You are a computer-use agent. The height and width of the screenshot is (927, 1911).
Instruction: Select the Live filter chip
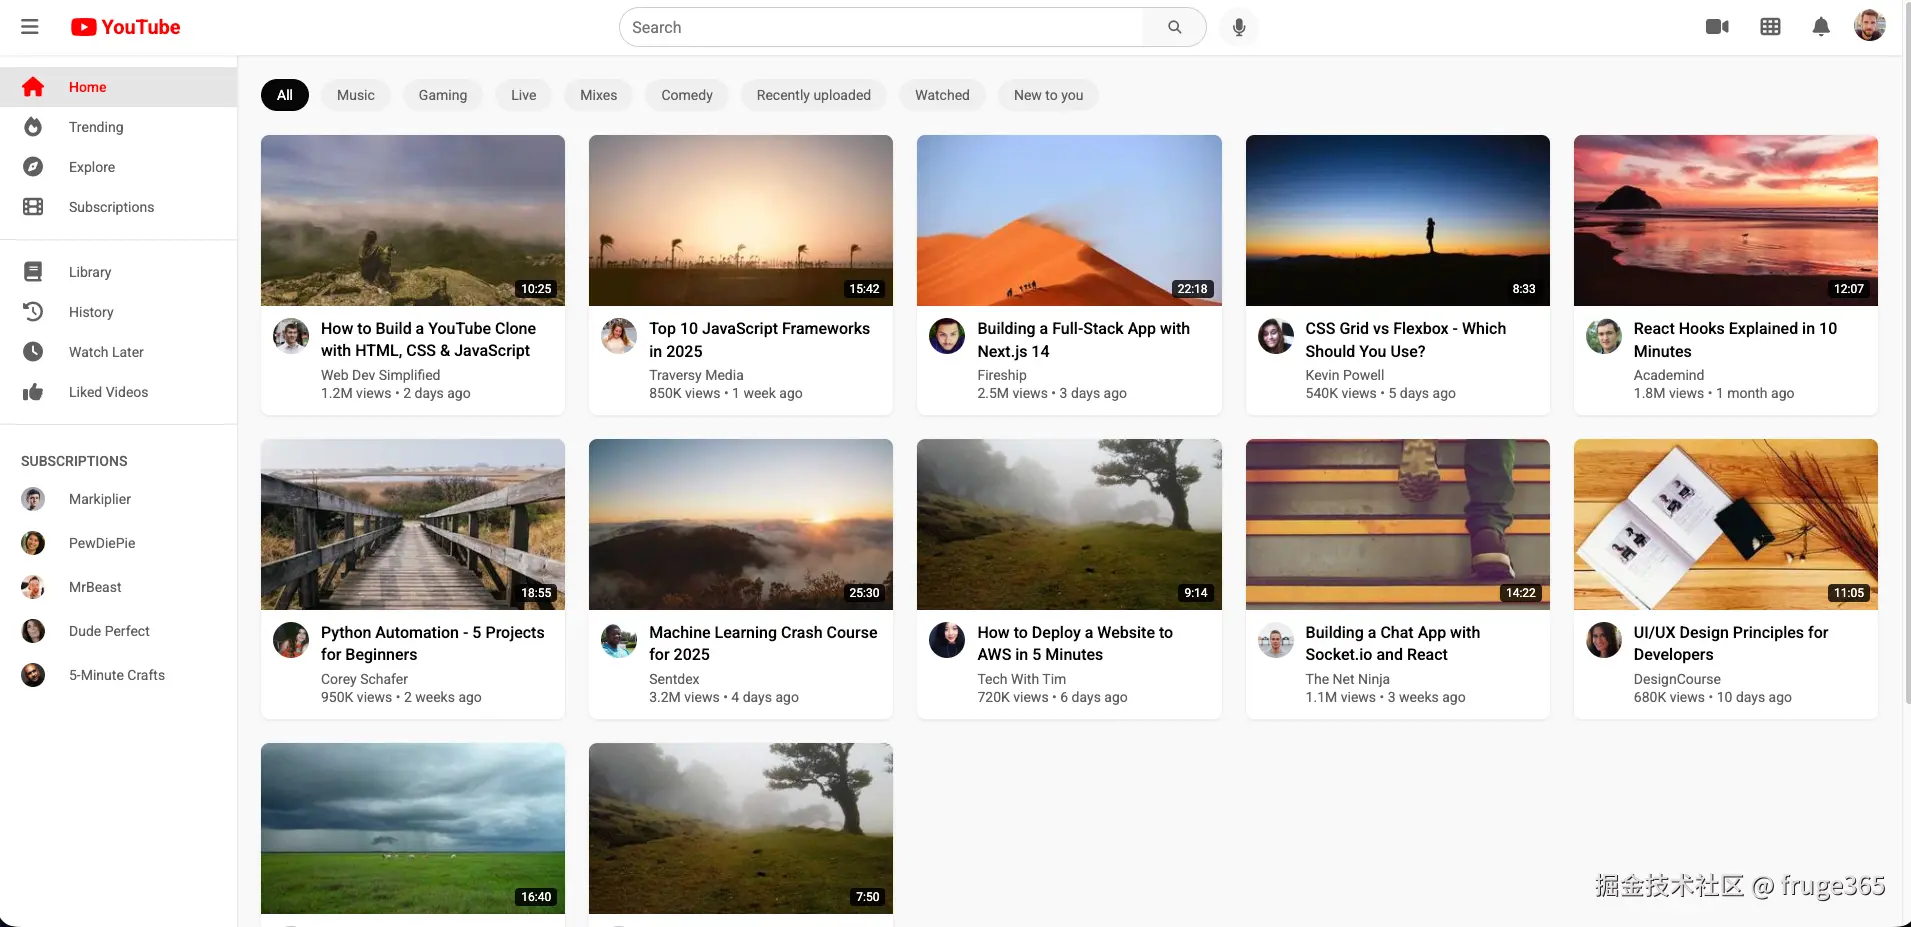pos(524,95)
